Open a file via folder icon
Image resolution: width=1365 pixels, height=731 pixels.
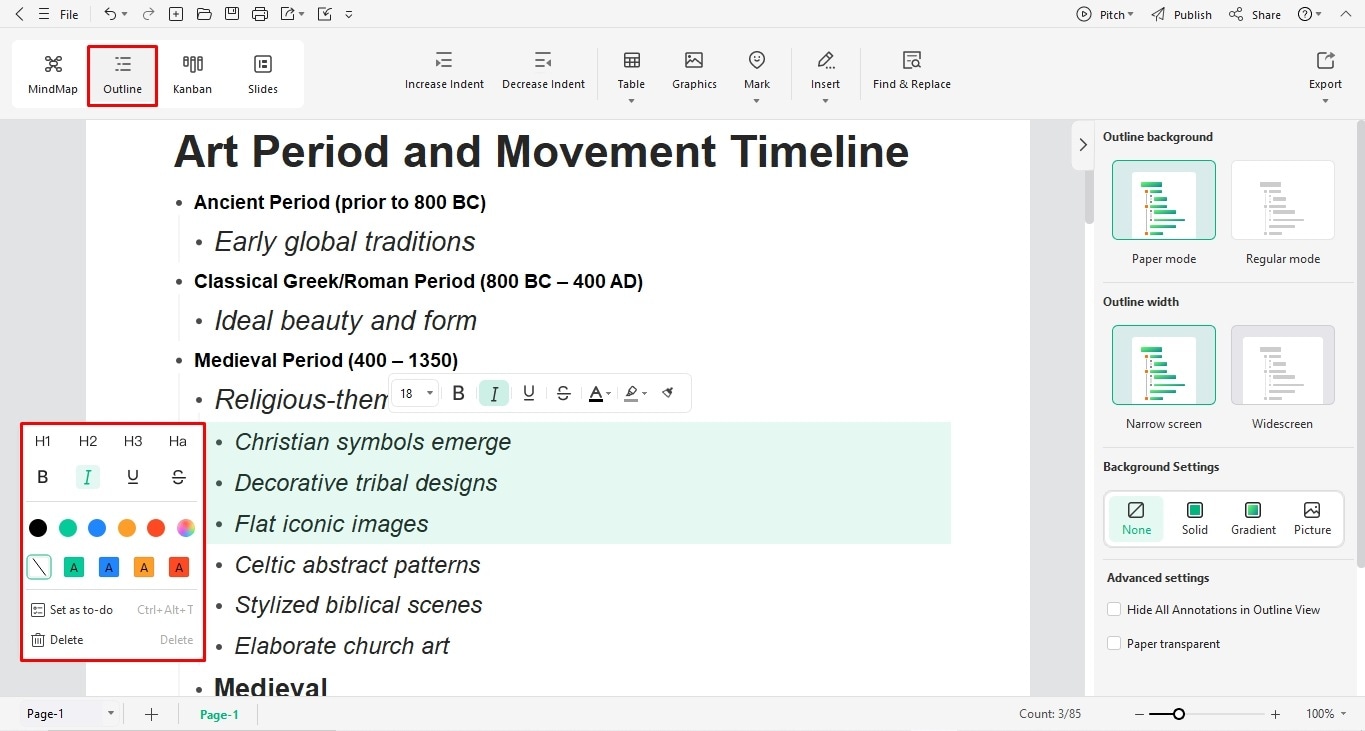(x=204, y=14)
